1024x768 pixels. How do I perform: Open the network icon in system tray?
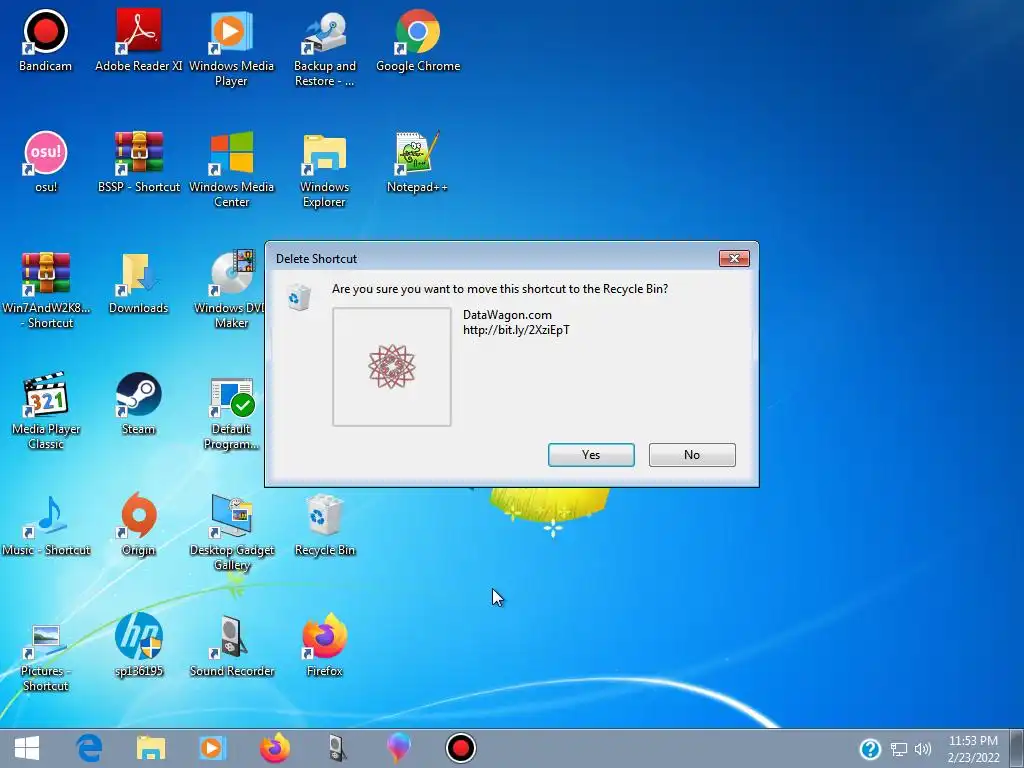click(x=899, y=749)
